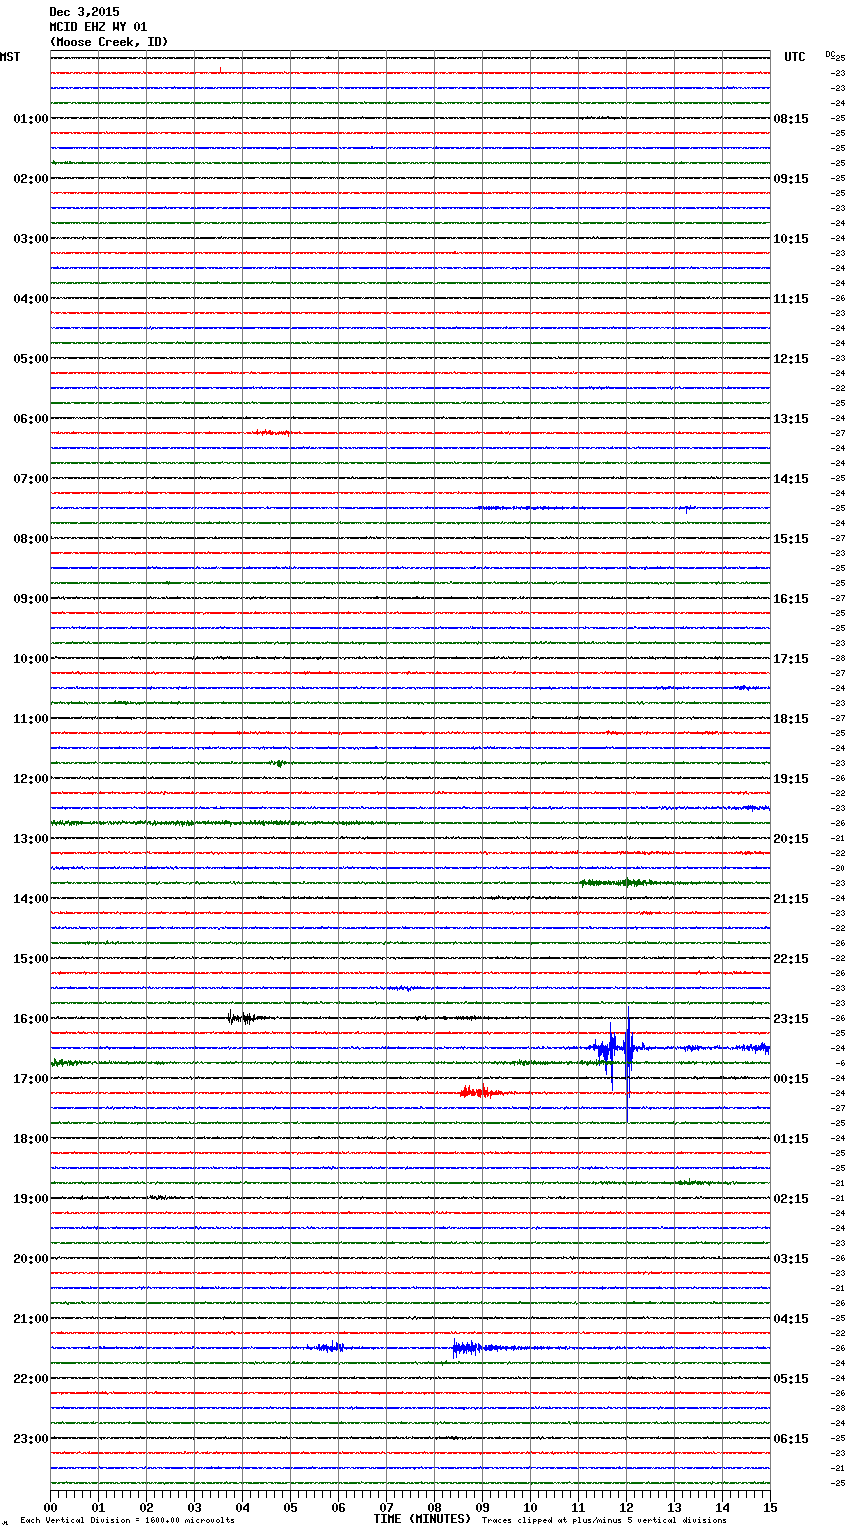Select the '10:15' UTC time label
The height and width of the screenshot is (1534, 850).
point(791,239)
